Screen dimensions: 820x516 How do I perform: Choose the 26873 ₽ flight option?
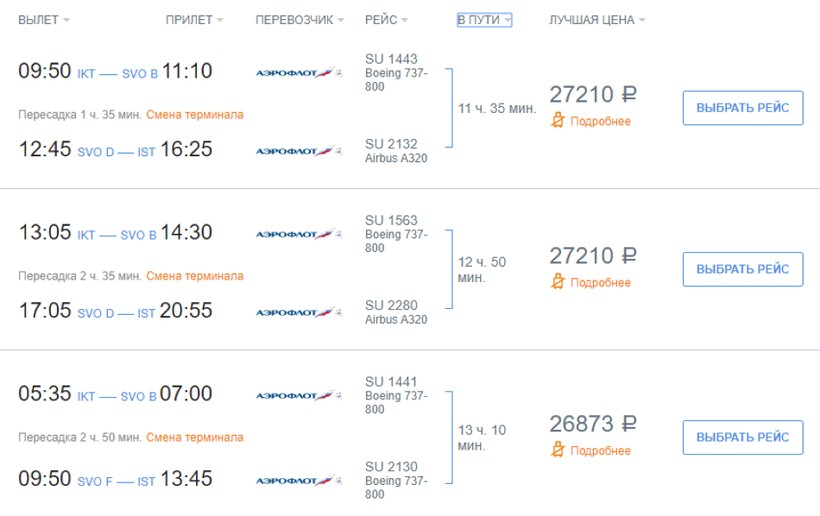742,437
